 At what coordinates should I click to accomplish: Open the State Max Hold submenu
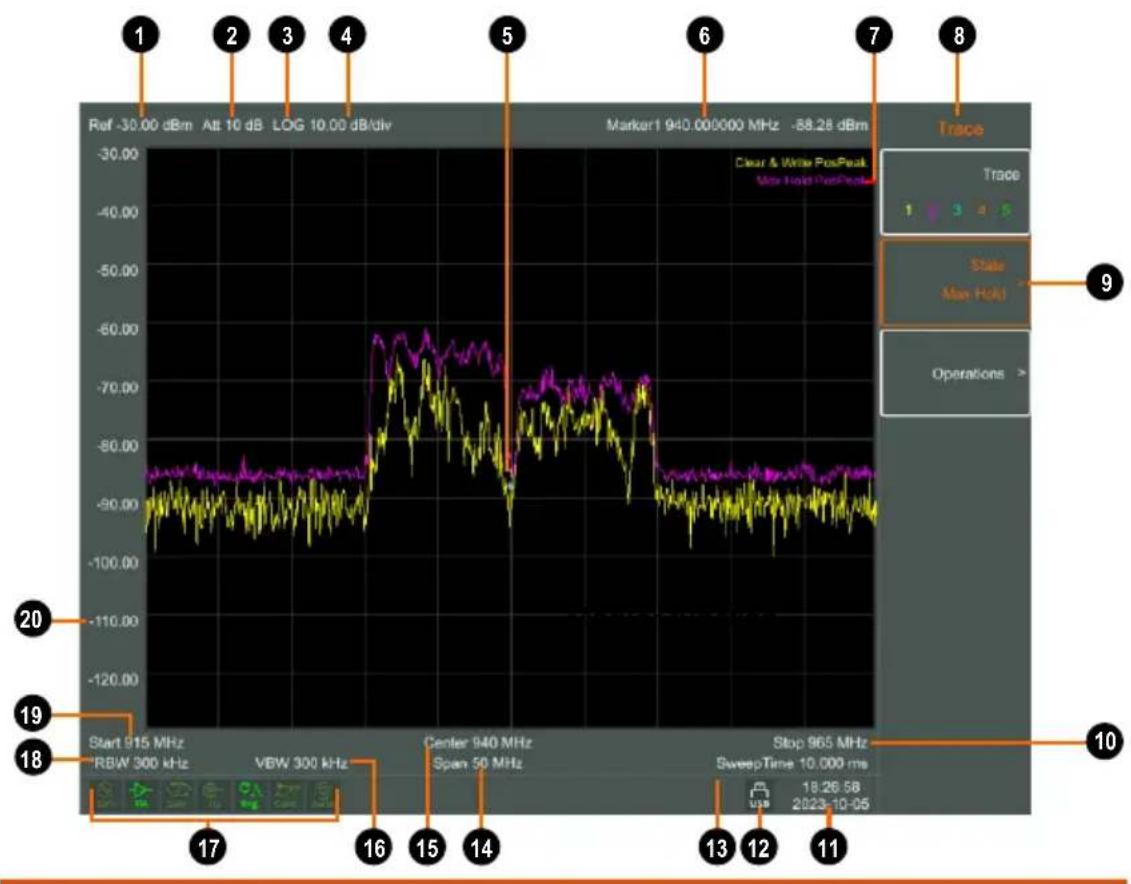955,281
